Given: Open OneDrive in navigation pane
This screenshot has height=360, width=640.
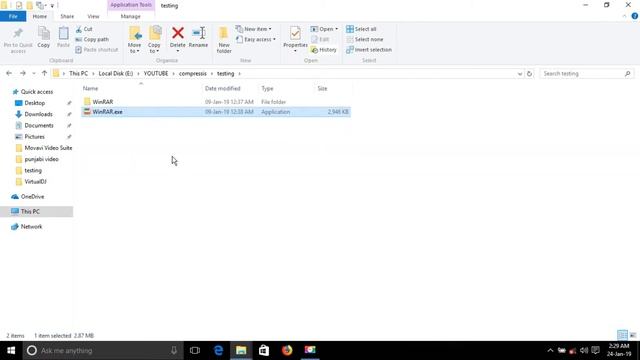Looking at the screenshot, I should coord(32,197).
